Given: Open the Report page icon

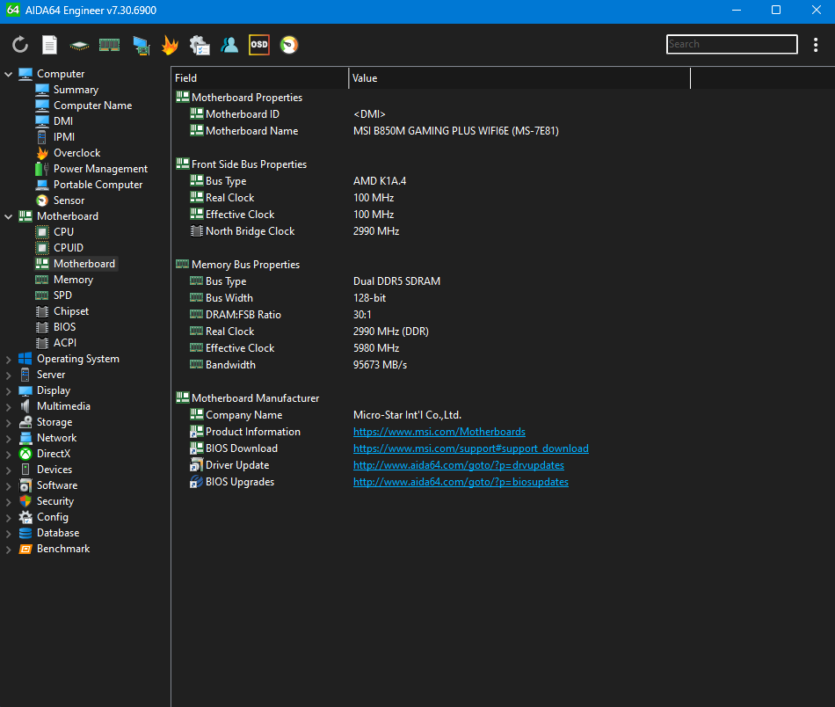Looking at the screenshot, I should click(x=50, y=45).
